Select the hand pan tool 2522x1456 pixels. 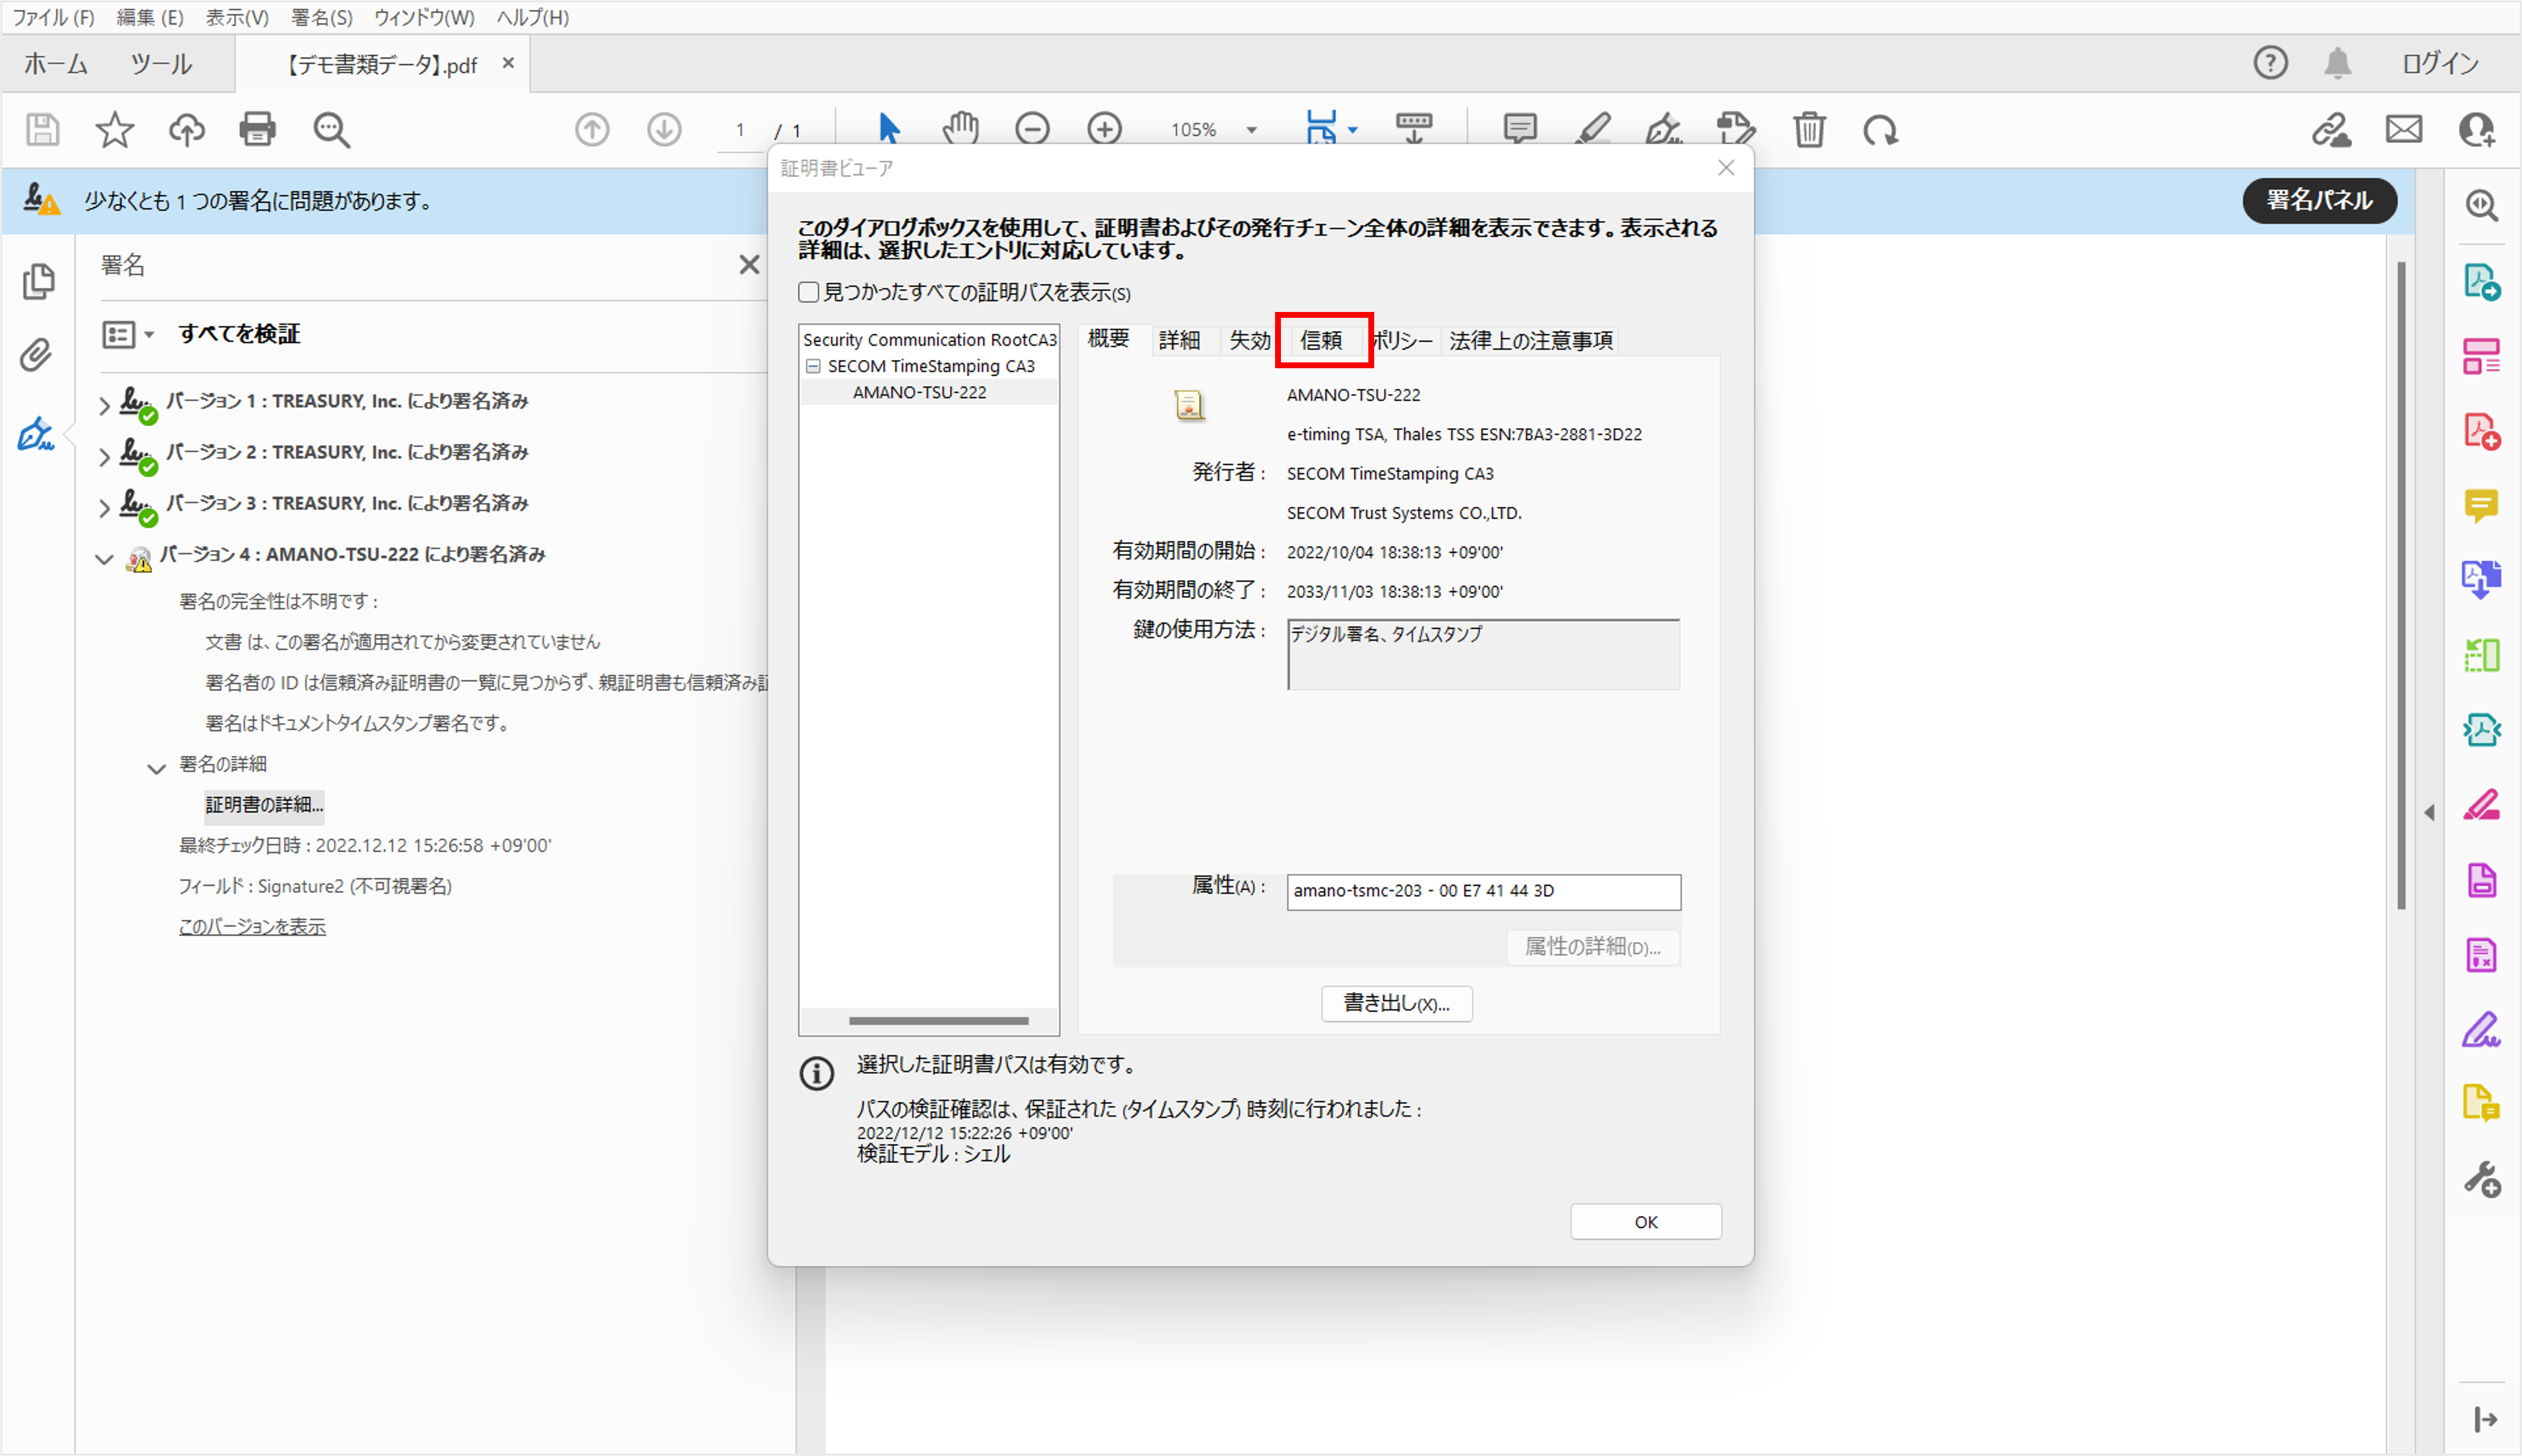pyautogui.click(x=960, y=129)
